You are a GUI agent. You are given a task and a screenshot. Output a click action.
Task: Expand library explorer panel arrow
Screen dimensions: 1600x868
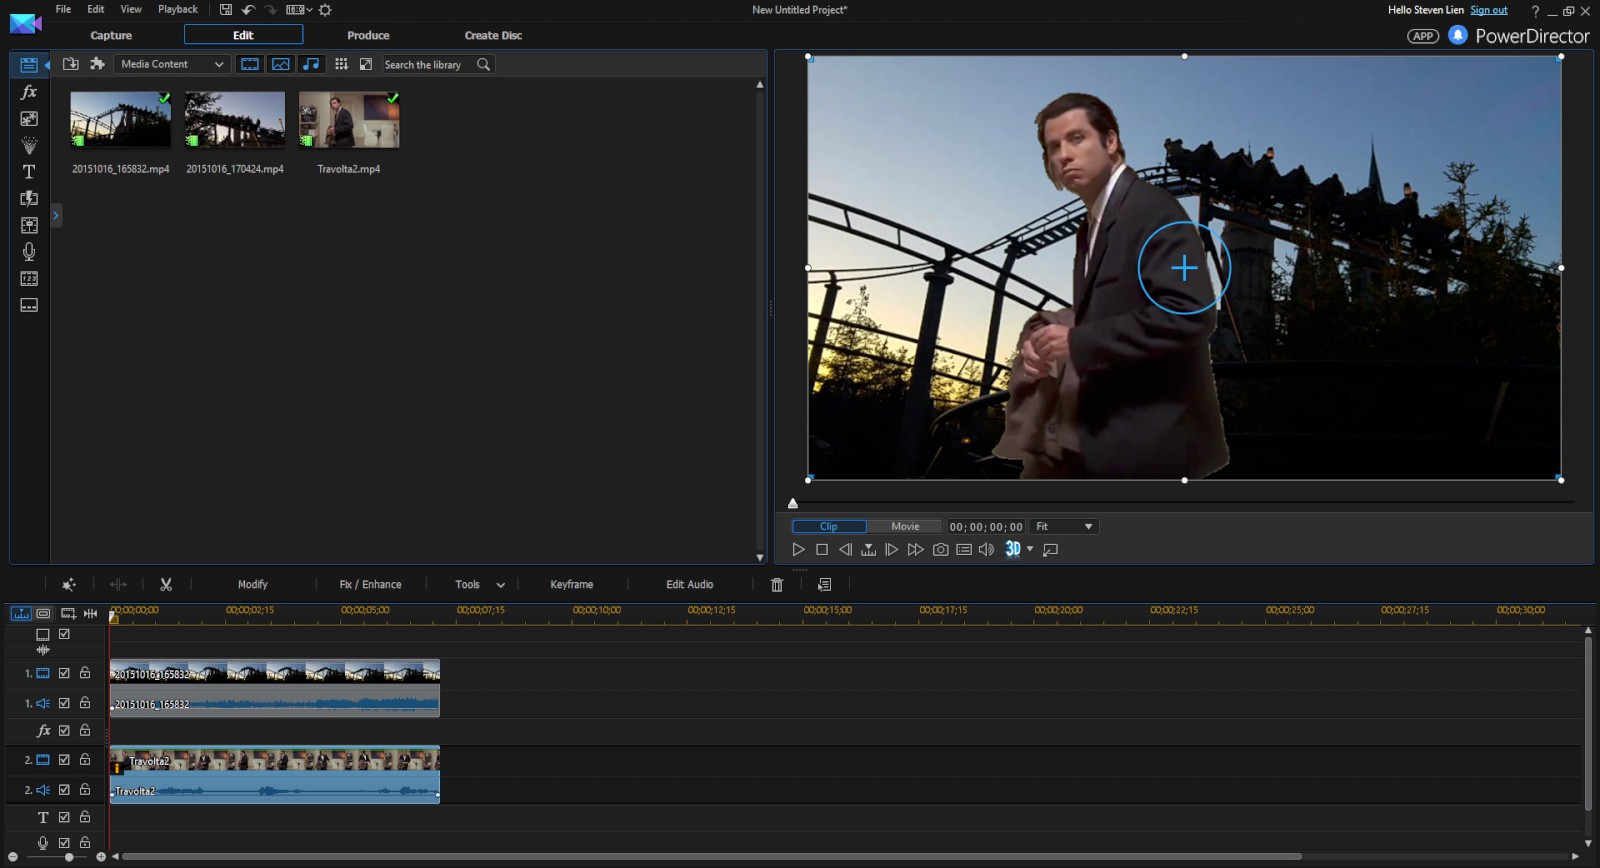tap(56, 215)
